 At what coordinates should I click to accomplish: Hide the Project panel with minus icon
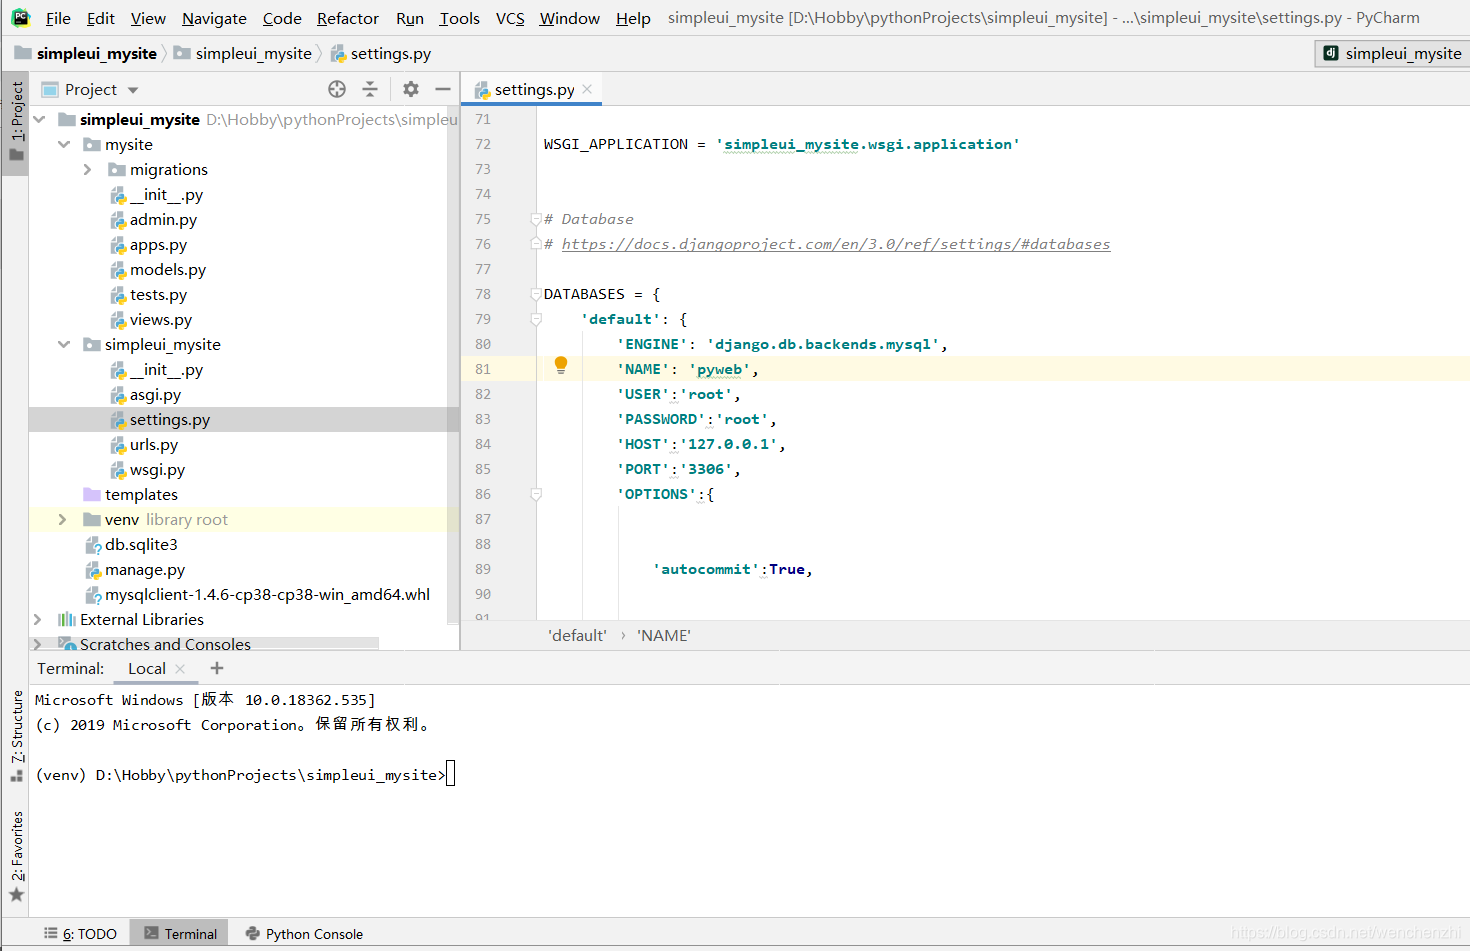coord(443,89)
